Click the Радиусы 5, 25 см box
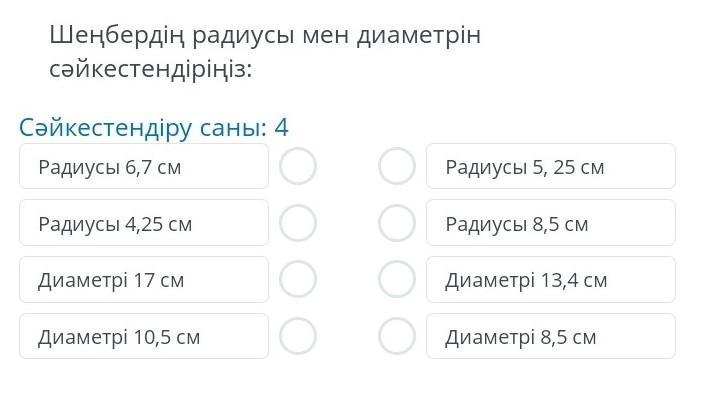Screen dimensions: 701x410 [550, 167]
